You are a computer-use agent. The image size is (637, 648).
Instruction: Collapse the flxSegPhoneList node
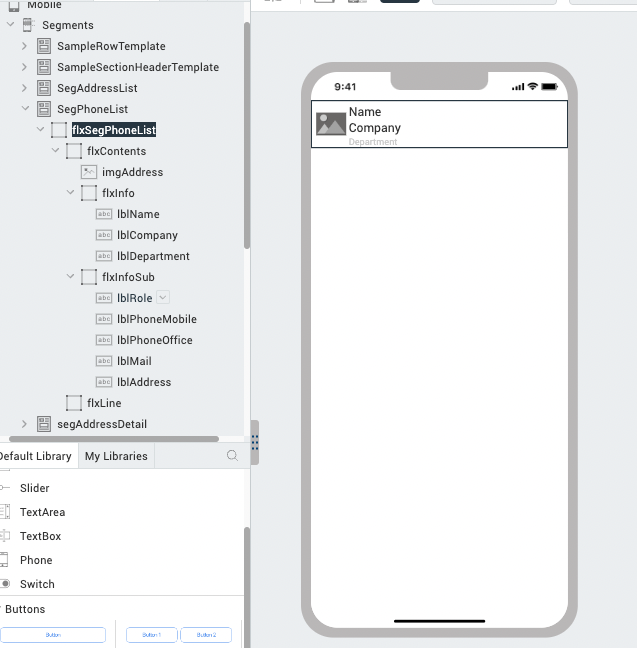(x=41, y=130)
